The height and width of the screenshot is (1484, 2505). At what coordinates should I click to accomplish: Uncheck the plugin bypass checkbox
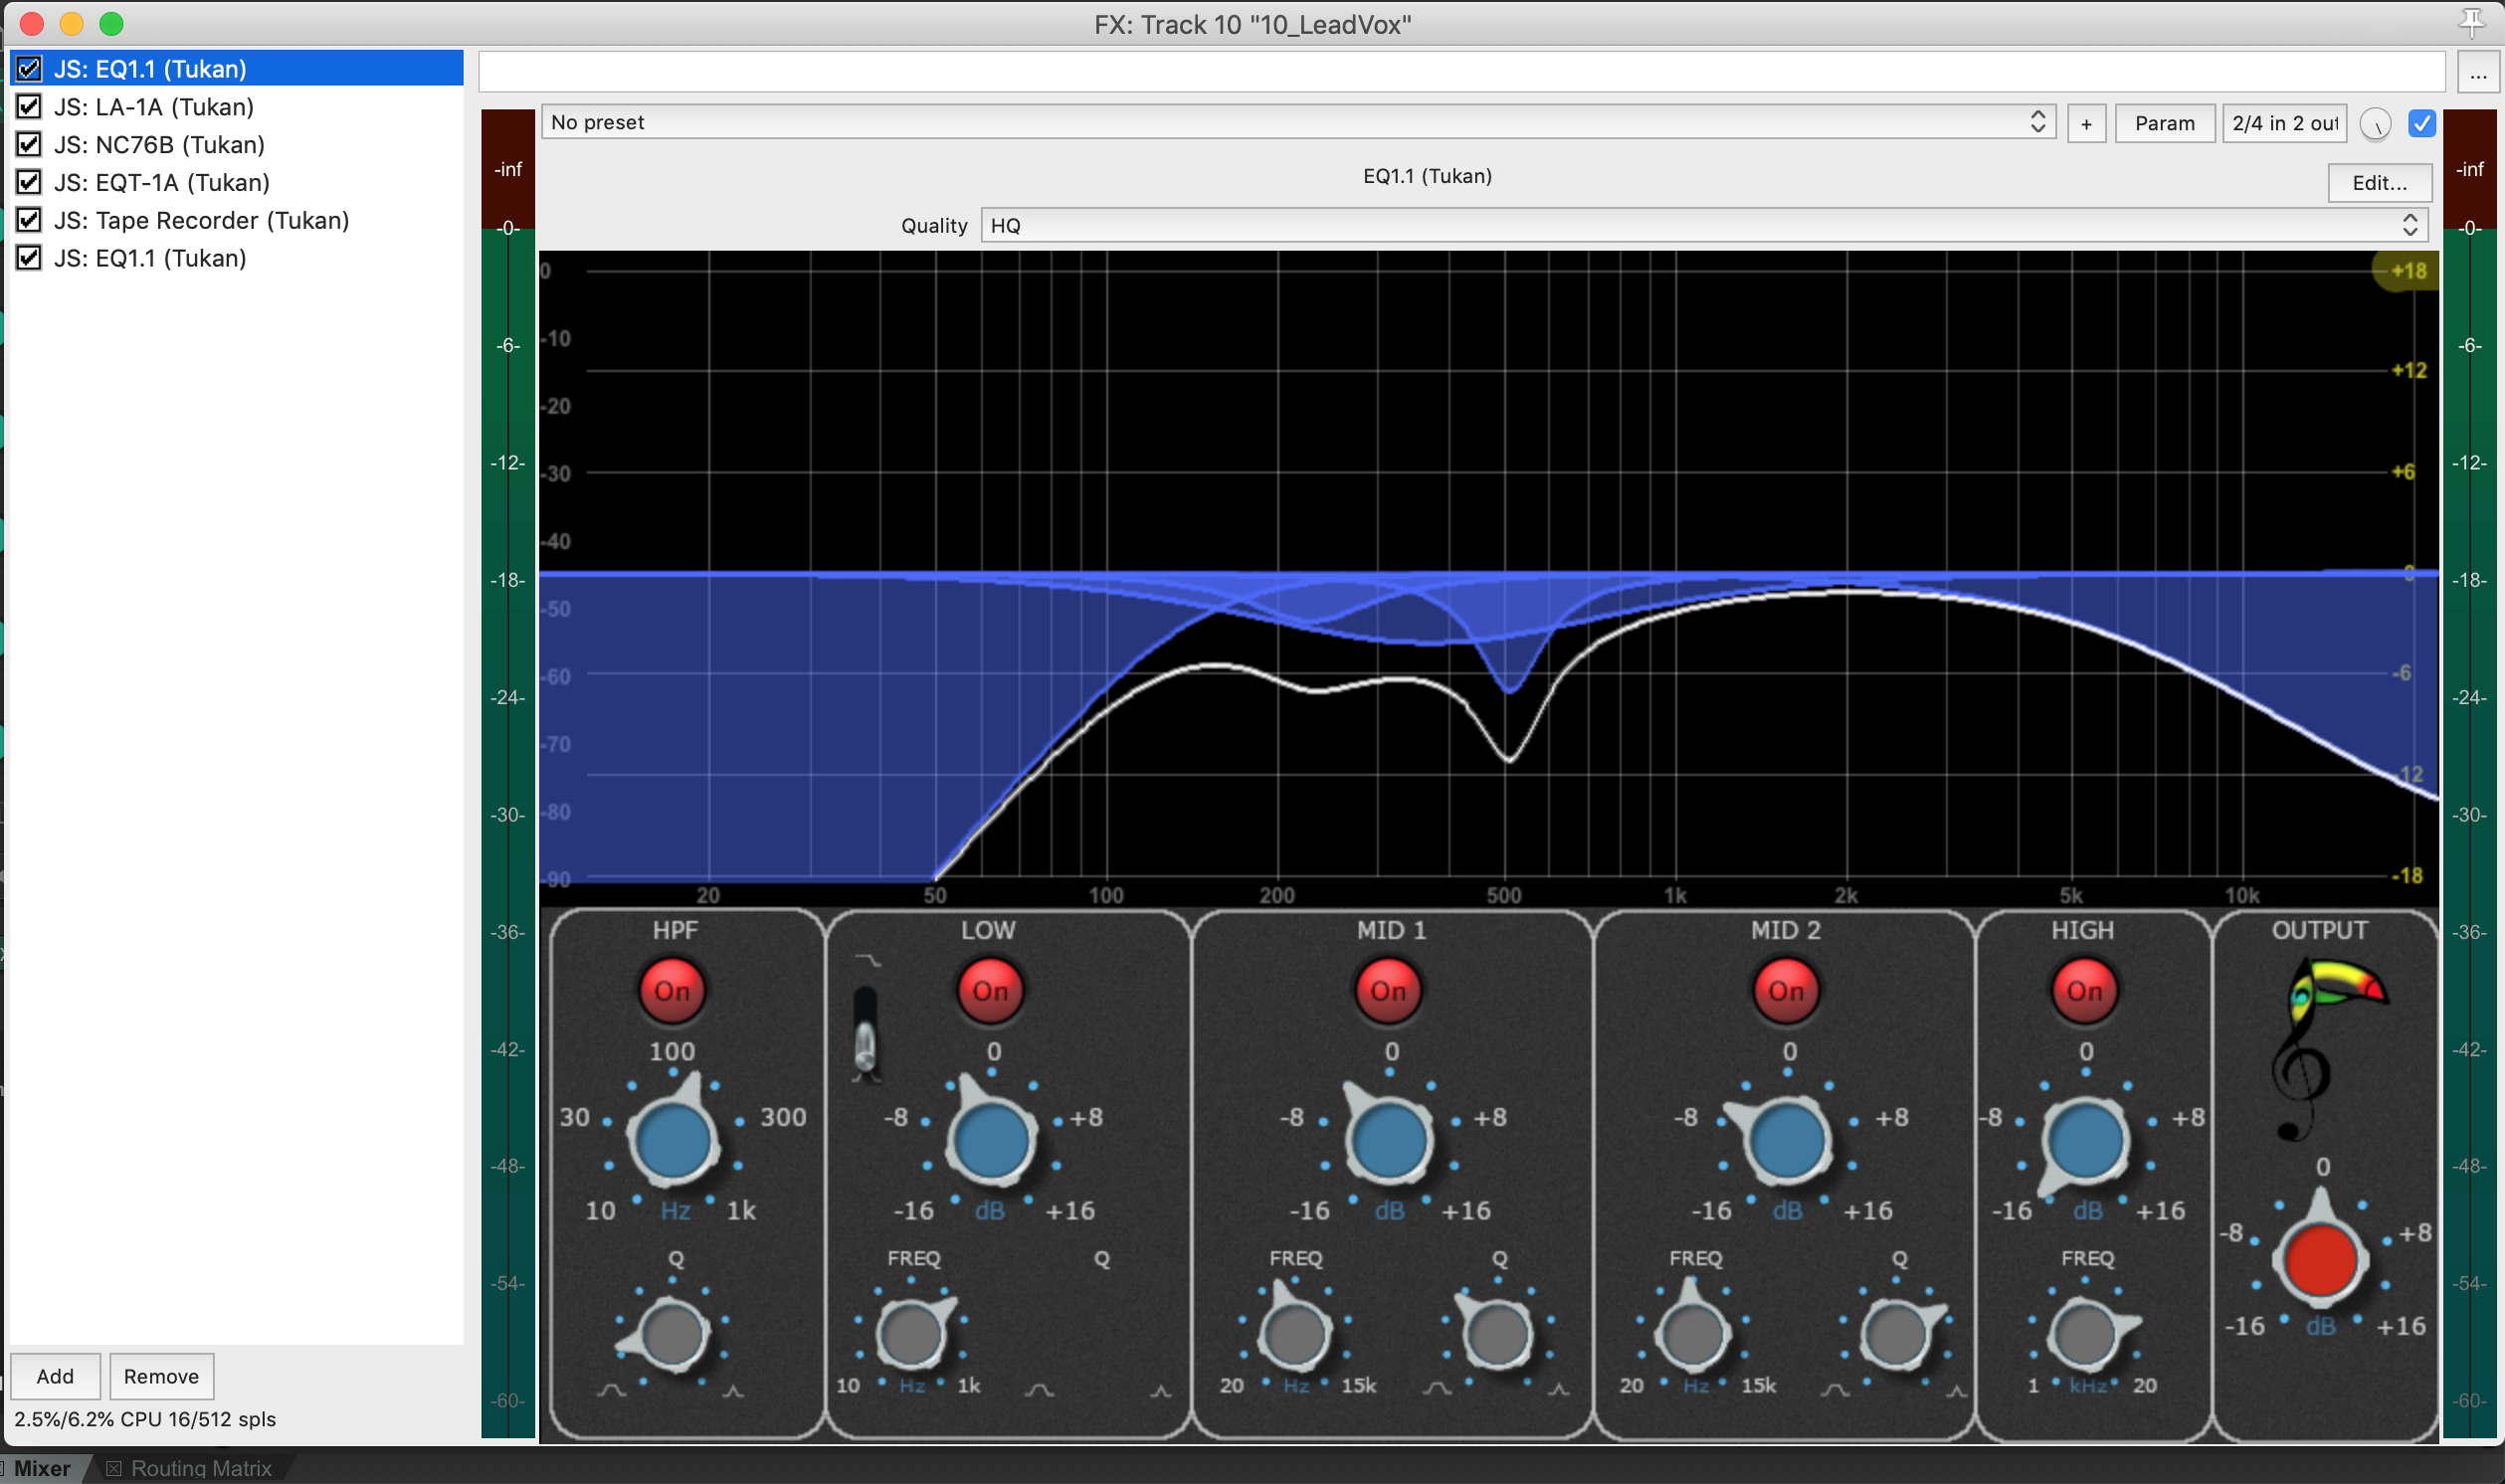(2422, 124)
